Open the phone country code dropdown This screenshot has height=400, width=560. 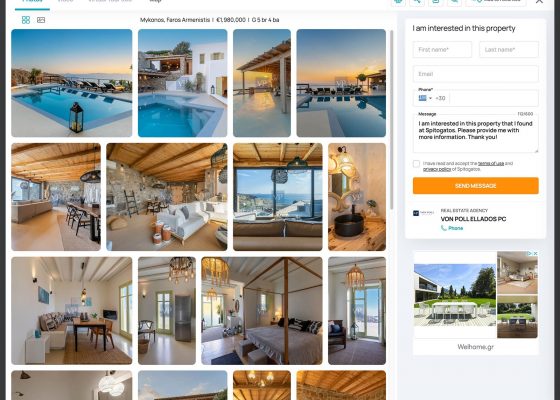(x=430, y=98)
